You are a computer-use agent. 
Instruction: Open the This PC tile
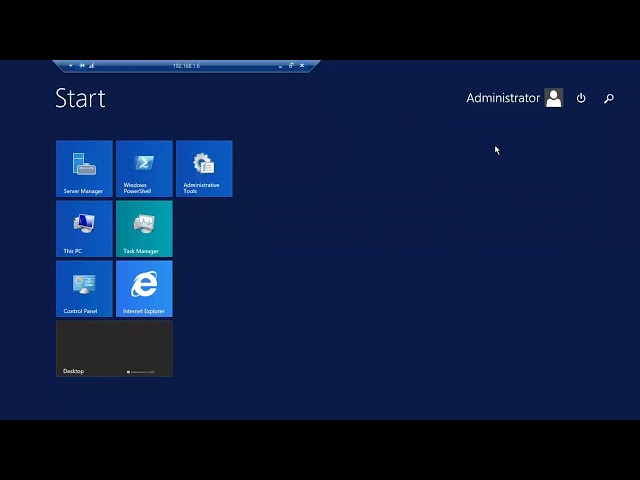(x=84, y=229)
